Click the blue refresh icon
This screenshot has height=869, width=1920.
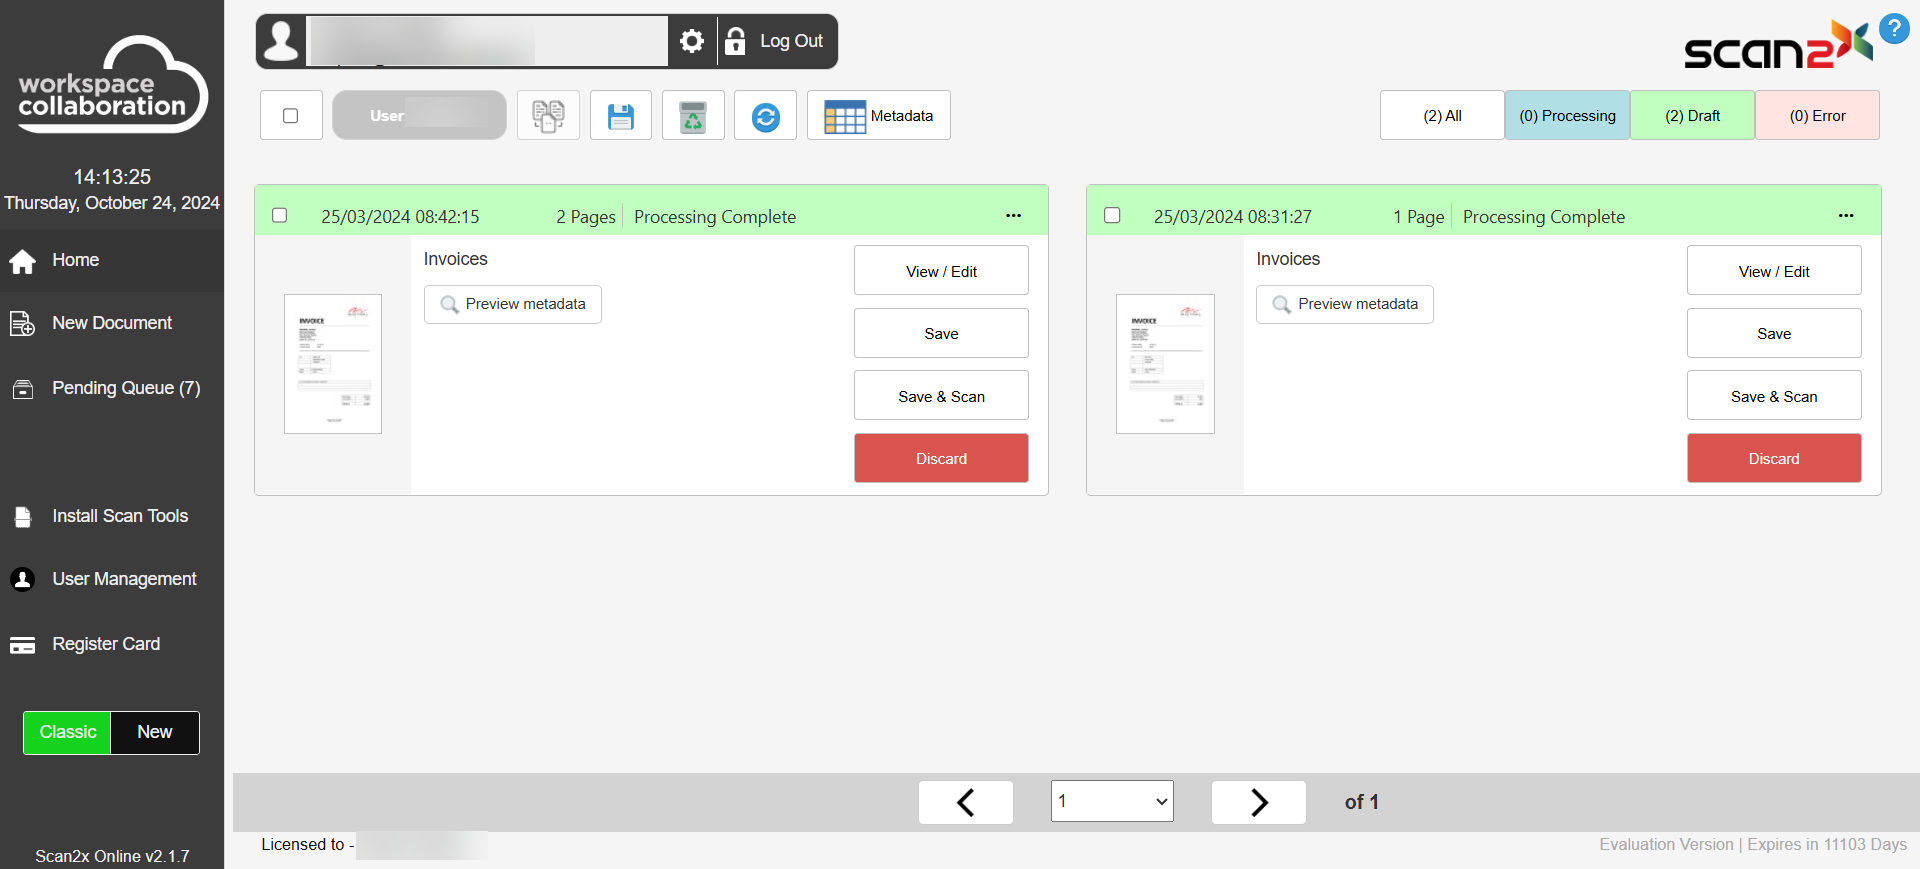pyautogui.click(x=765, y=116)
